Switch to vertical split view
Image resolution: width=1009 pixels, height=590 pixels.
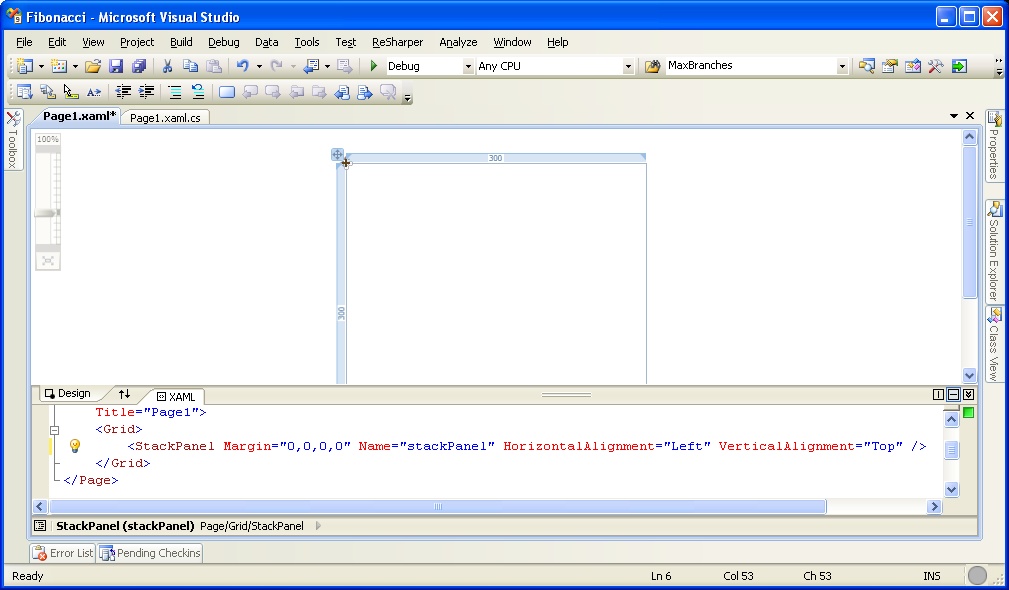tap(938, 394)
